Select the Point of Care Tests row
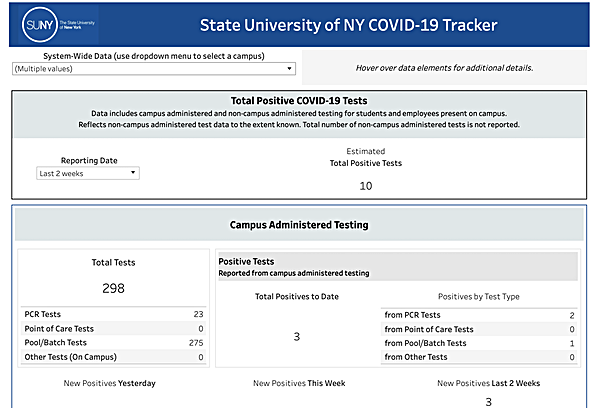600x408 pixels. (x=112, y=328)
